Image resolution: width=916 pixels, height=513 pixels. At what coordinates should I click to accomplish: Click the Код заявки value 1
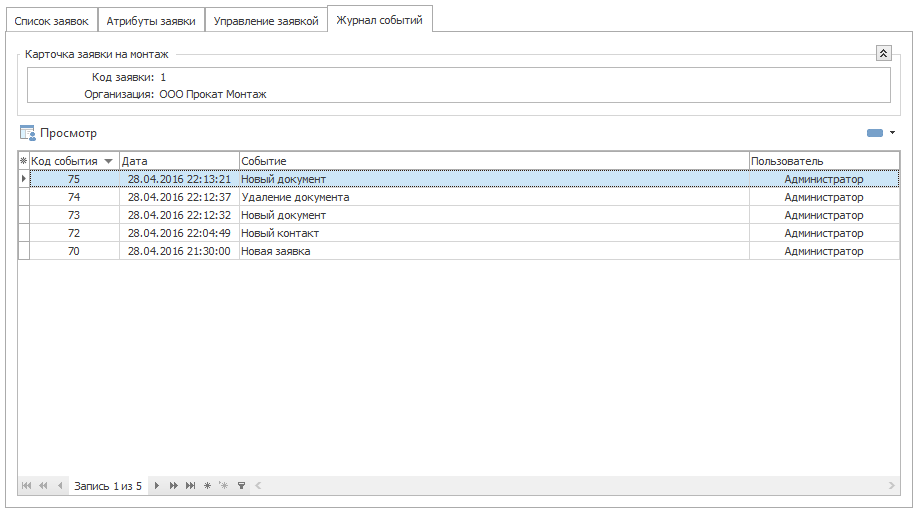(x=163, y=77)
